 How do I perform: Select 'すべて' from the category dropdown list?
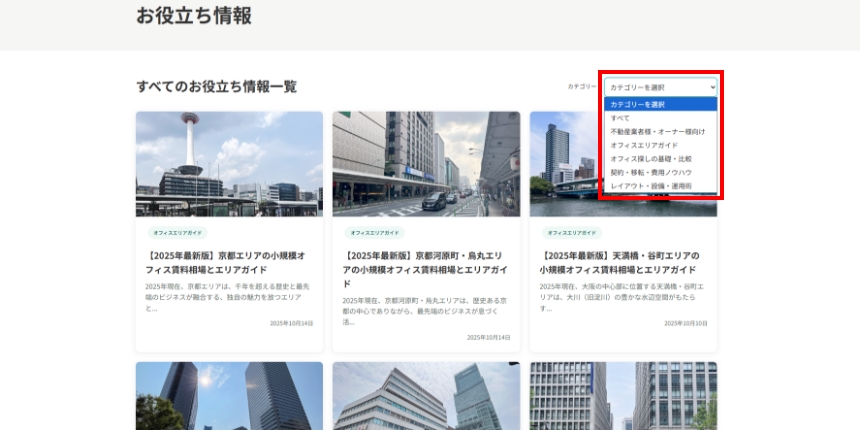pyautogui.click(x=620, y=118)
